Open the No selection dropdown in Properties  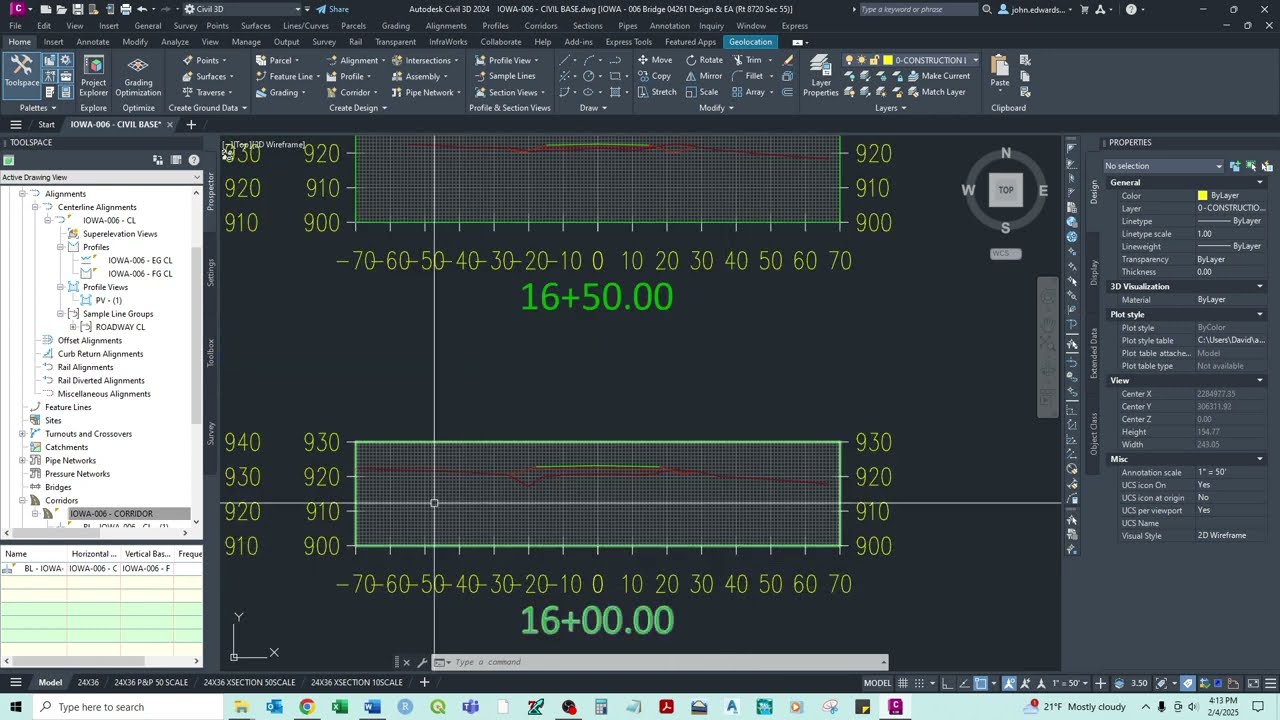pyautogui.click(x=1164, y=166)
